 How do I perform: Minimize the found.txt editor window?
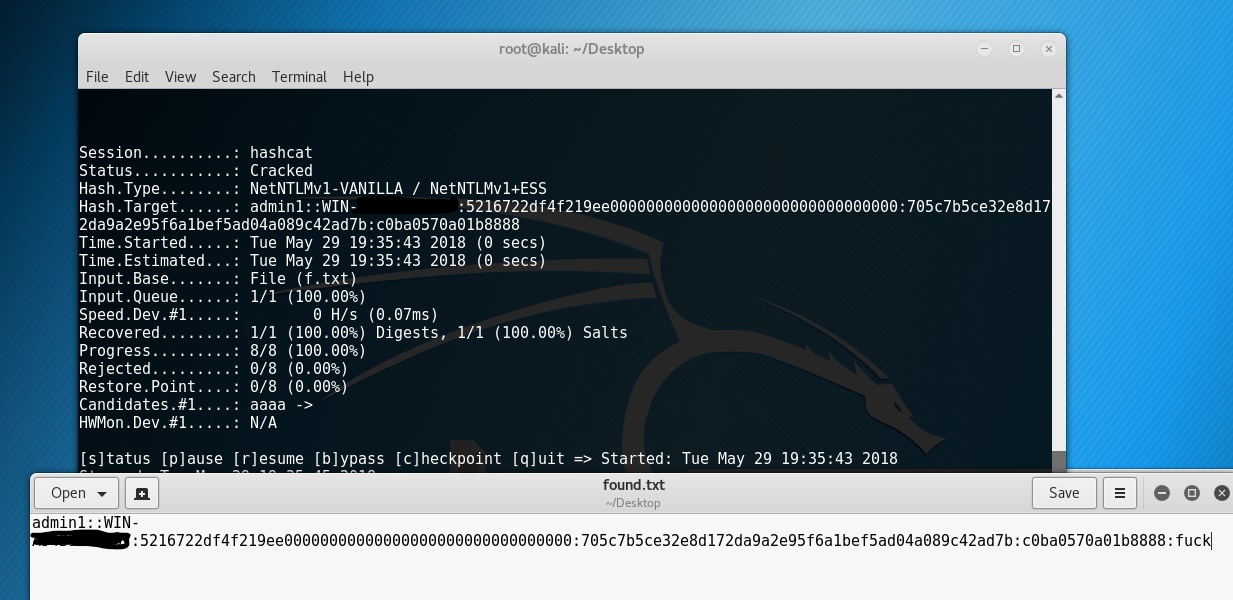point(1162,493)
